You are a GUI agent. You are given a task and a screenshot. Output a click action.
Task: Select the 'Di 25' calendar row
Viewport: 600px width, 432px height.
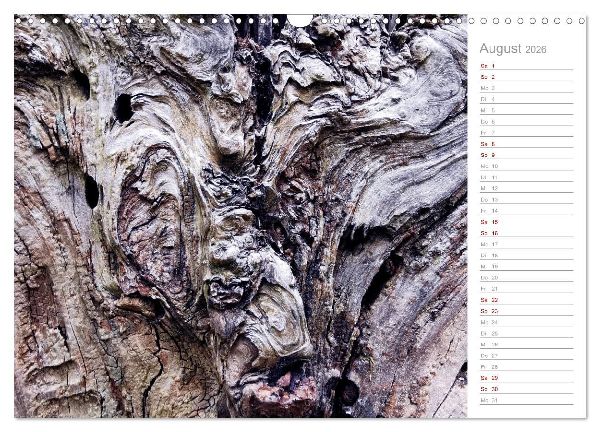coord(527,333)
